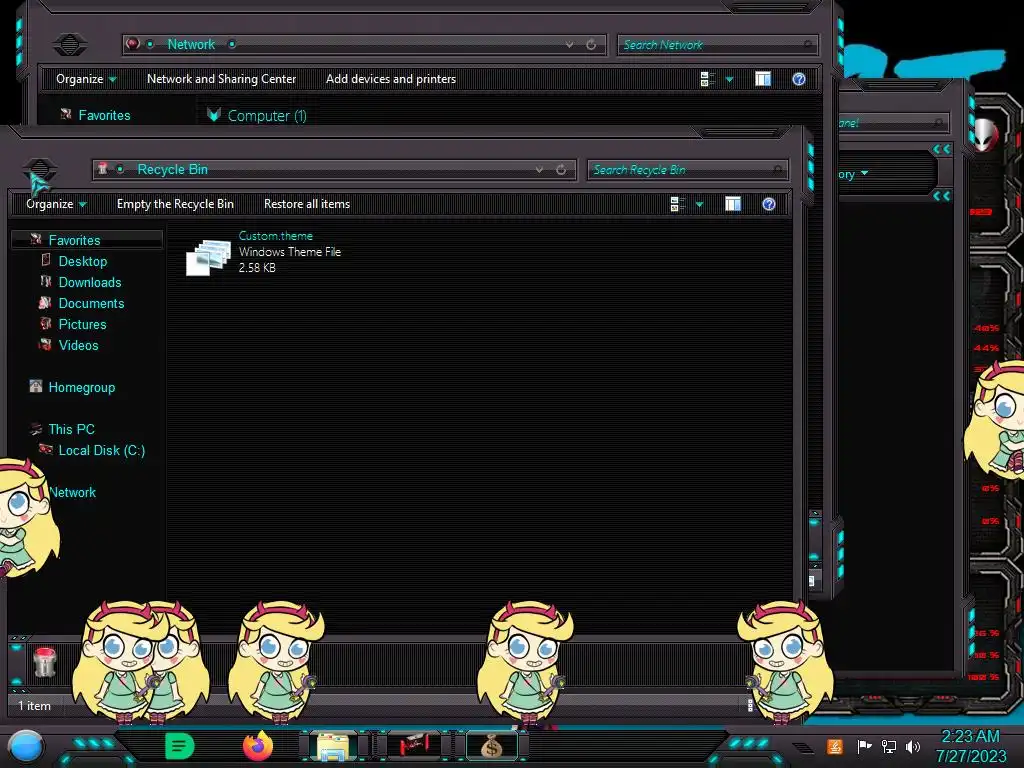The height and width of the screenshot is (768, 1024).
Task: Focus the Search Recycle Bin field
Action: point(688,170)
